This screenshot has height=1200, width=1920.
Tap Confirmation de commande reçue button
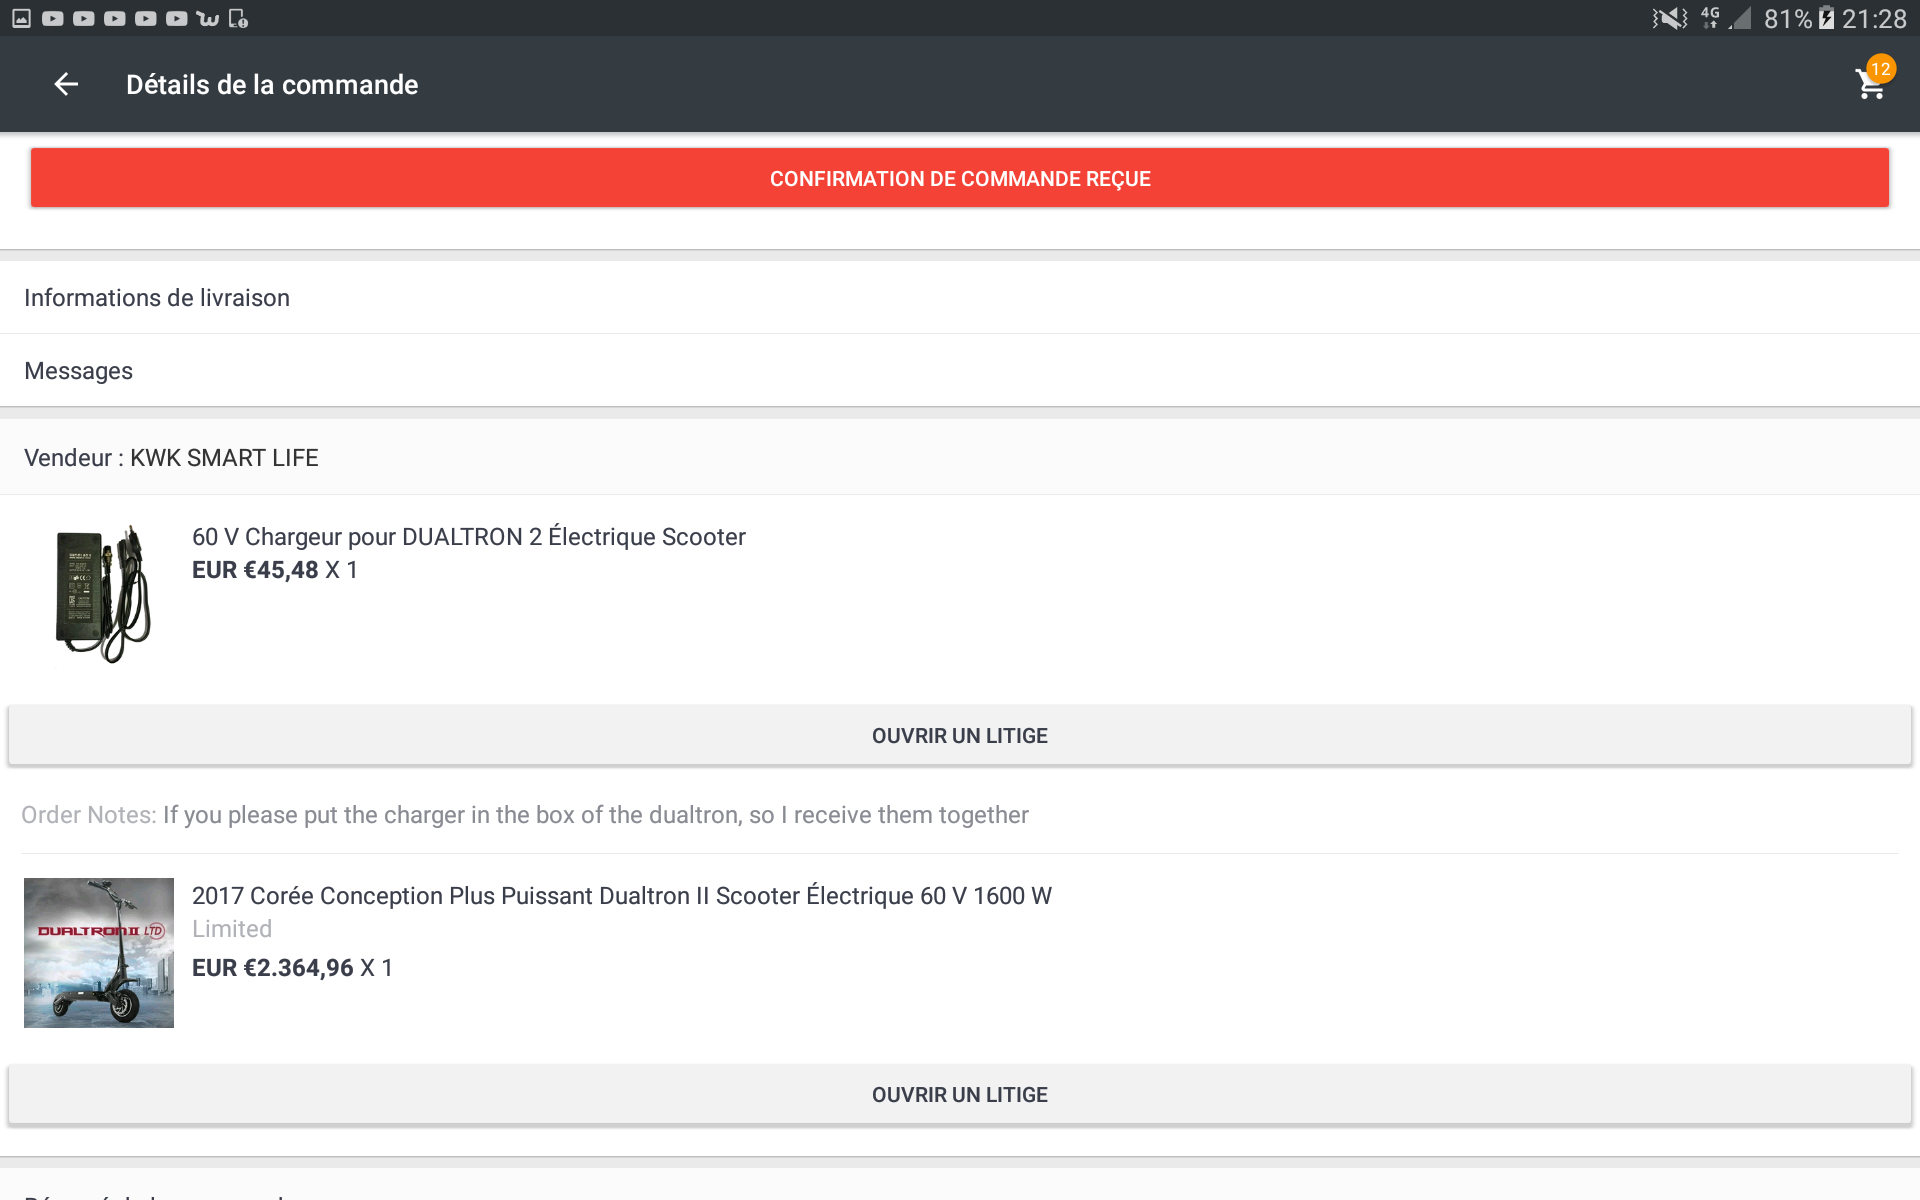[x=960, y=178]
